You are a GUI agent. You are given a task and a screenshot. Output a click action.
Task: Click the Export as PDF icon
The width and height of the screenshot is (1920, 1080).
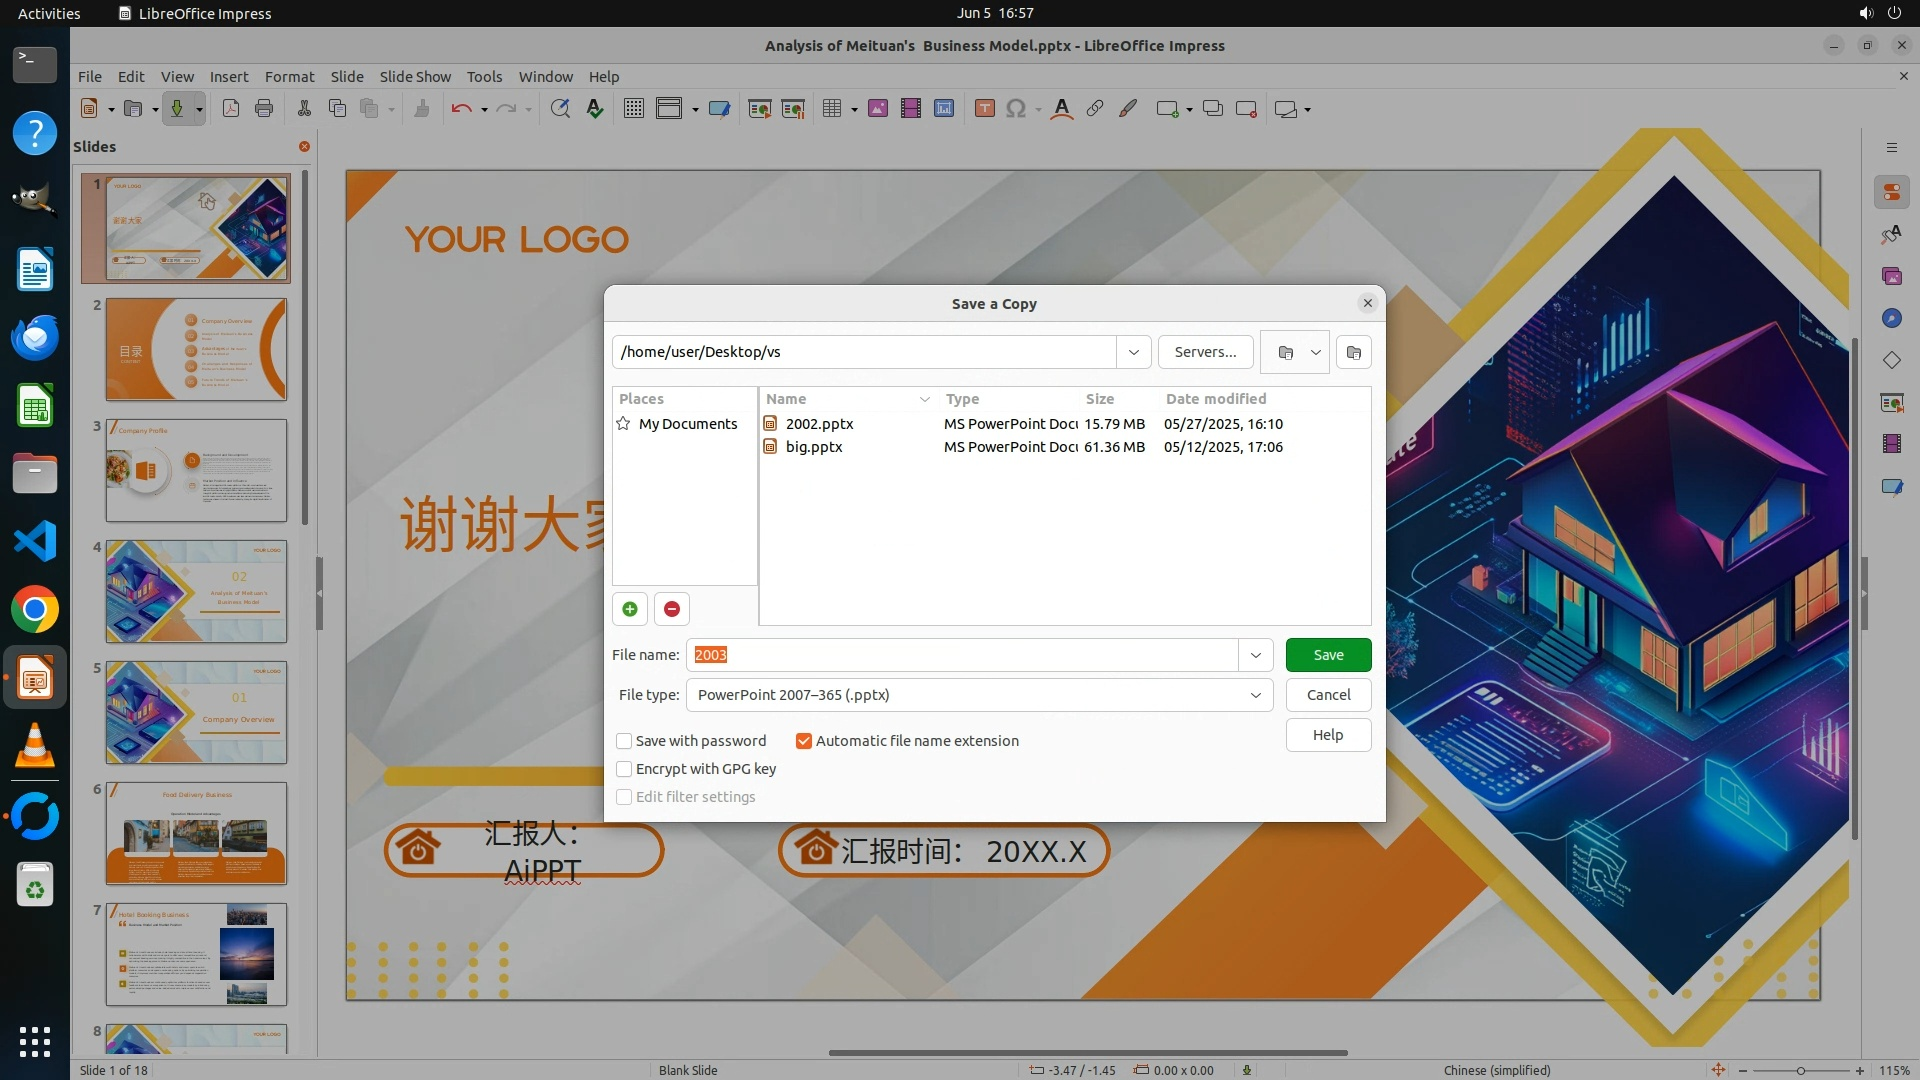point(231,109)
